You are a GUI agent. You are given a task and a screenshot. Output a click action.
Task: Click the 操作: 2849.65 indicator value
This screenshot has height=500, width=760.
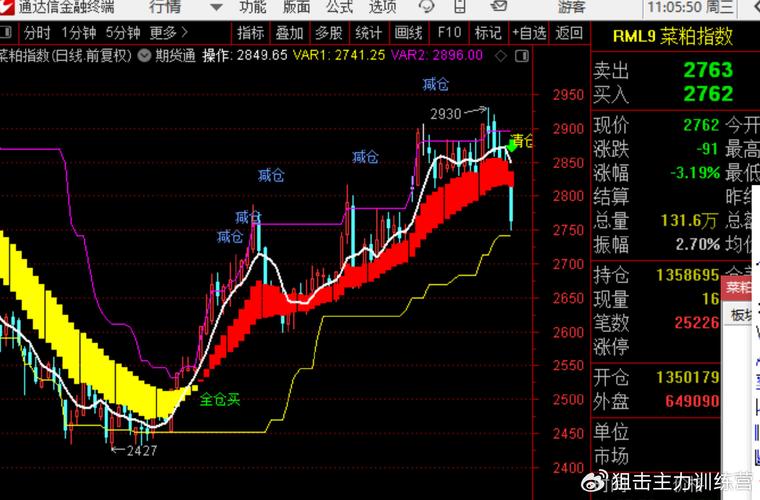[x=245, y=55]
